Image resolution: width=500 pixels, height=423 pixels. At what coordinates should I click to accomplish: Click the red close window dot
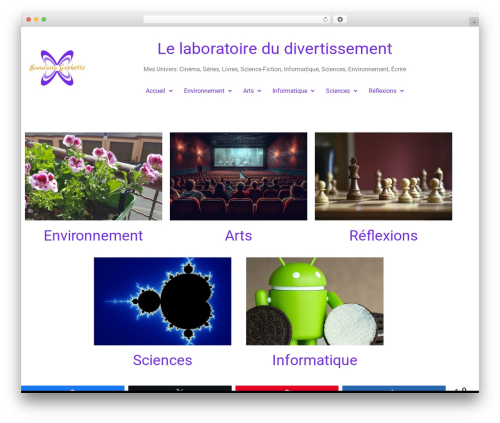tap(29, 20)
